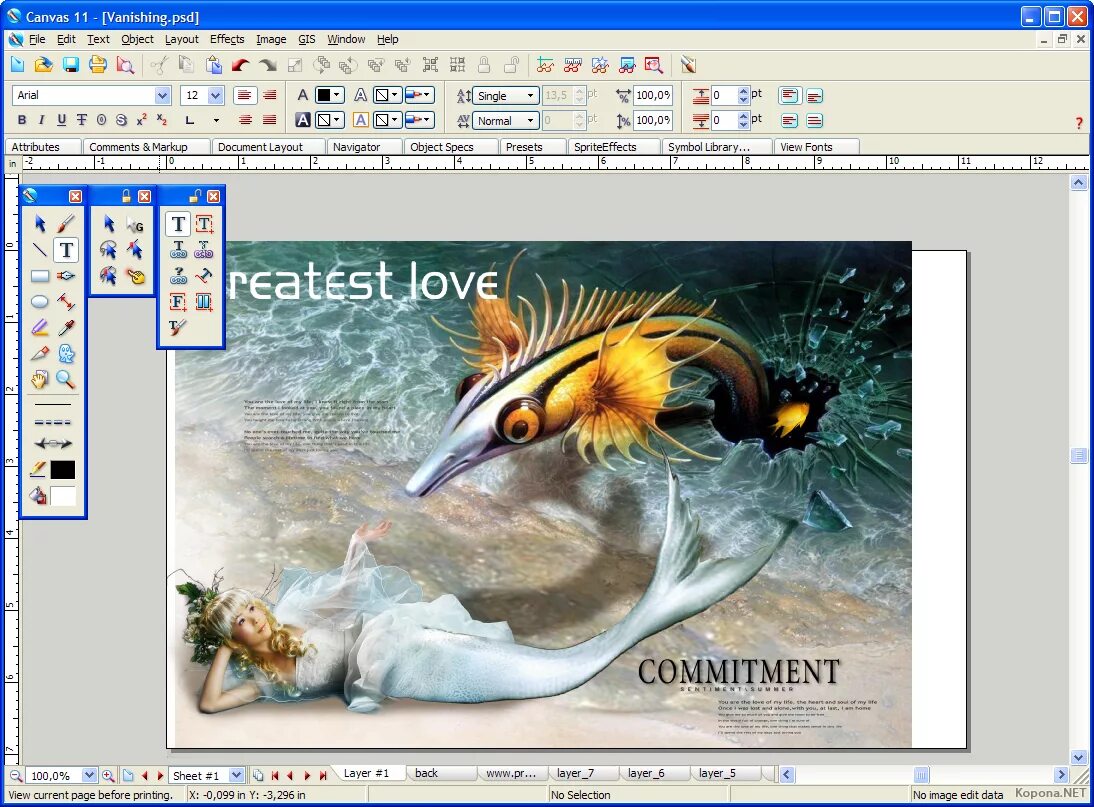
Task: Open the tab stop type dropdown arrow
Action: pos(216,120)
